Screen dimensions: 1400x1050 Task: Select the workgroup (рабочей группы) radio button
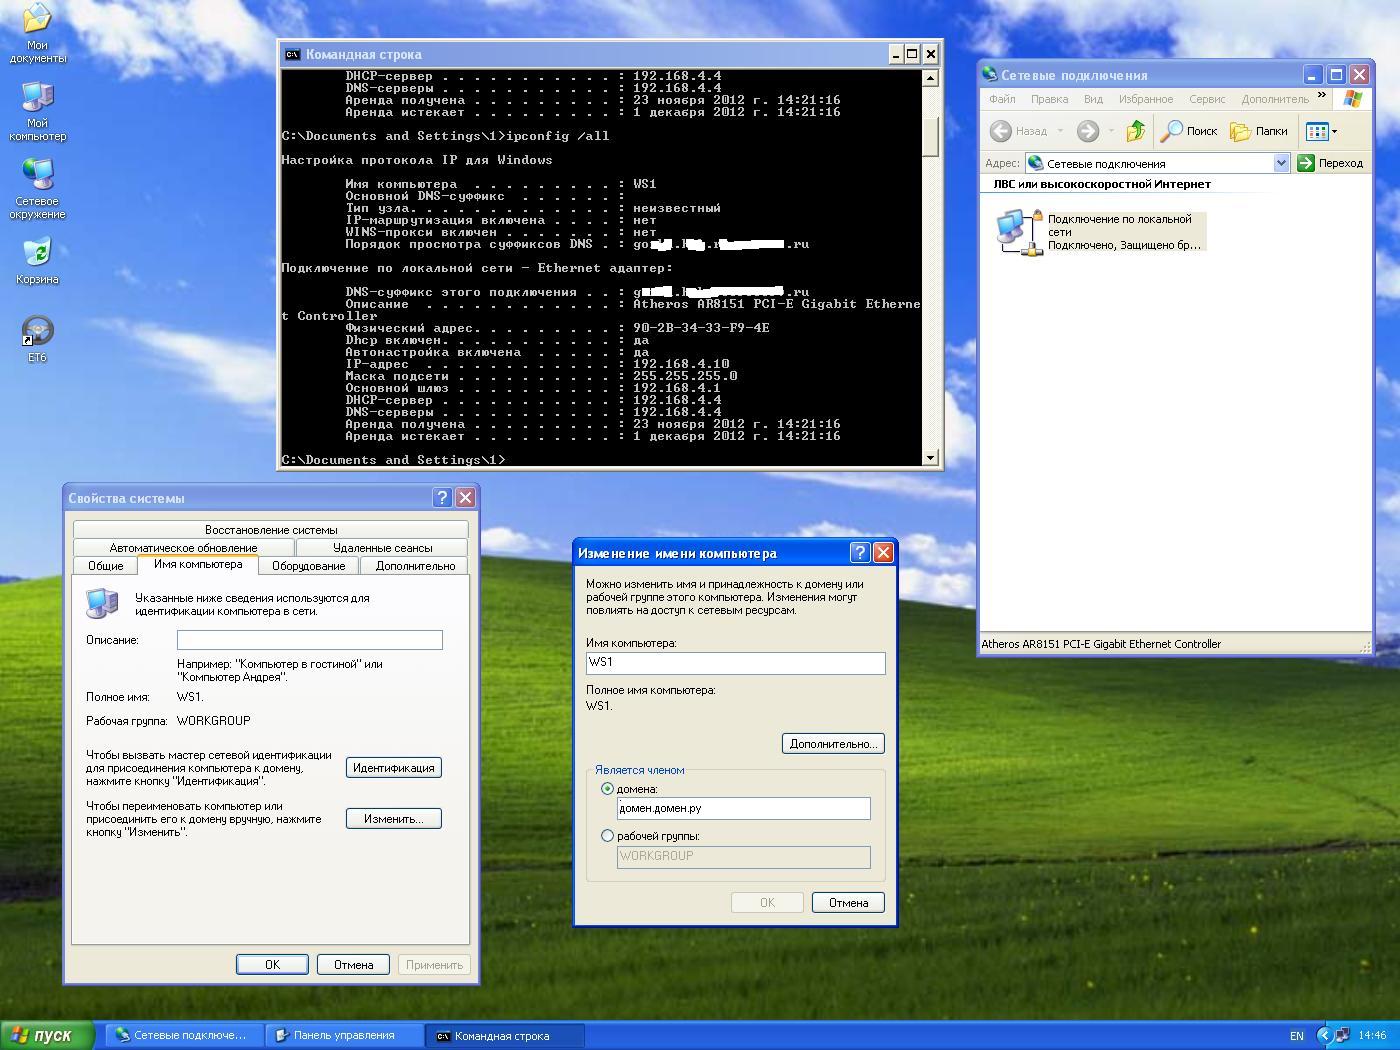607,836
